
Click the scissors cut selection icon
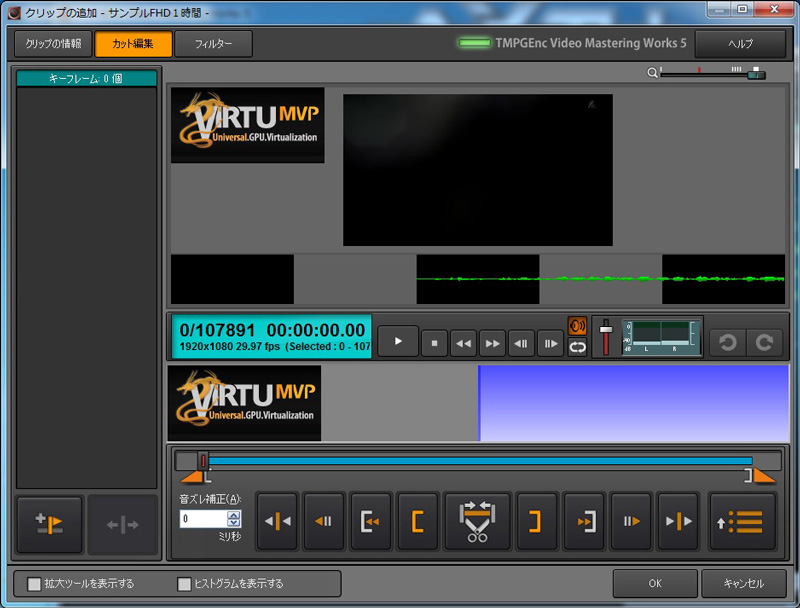[477, 521]
